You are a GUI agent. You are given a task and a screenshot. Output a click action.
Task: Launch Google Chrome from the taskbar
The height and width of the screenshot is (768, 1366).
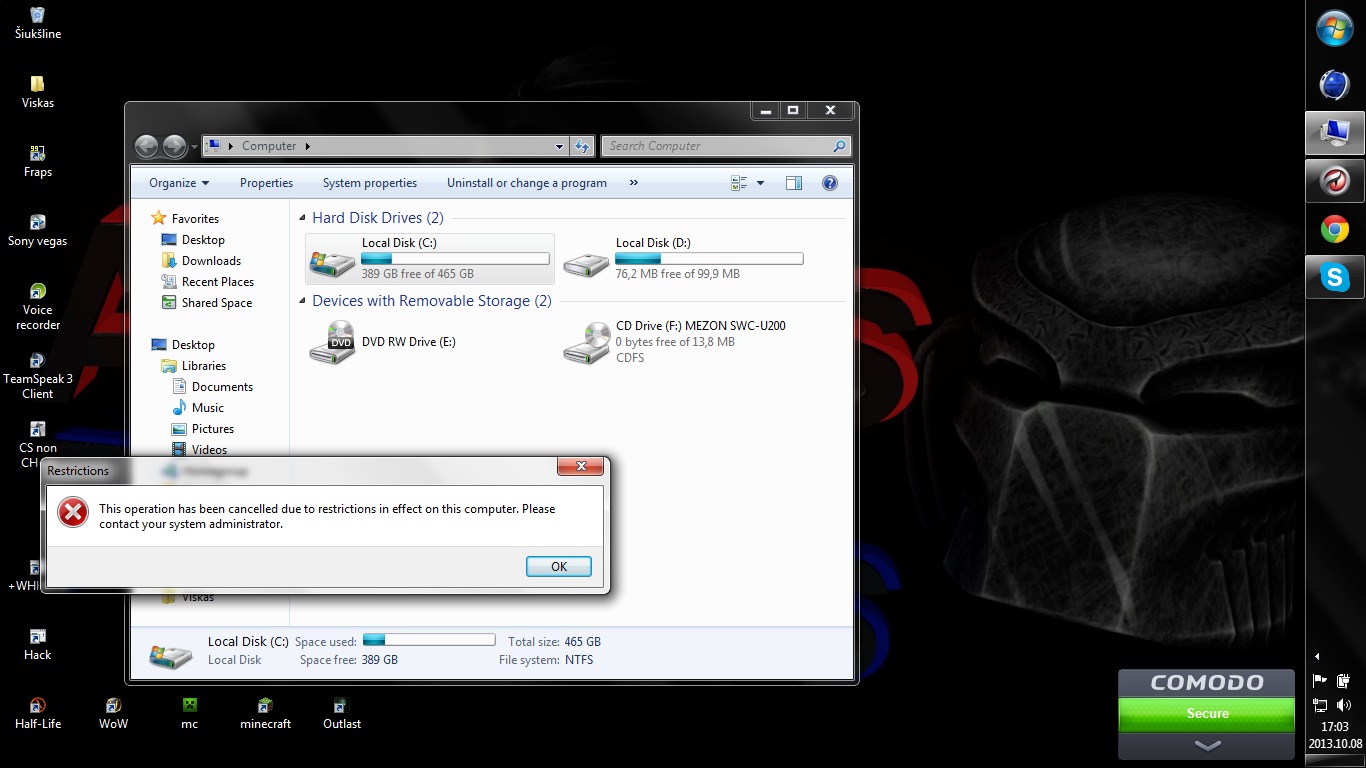pyautogui.click(x=1335, y=230)
